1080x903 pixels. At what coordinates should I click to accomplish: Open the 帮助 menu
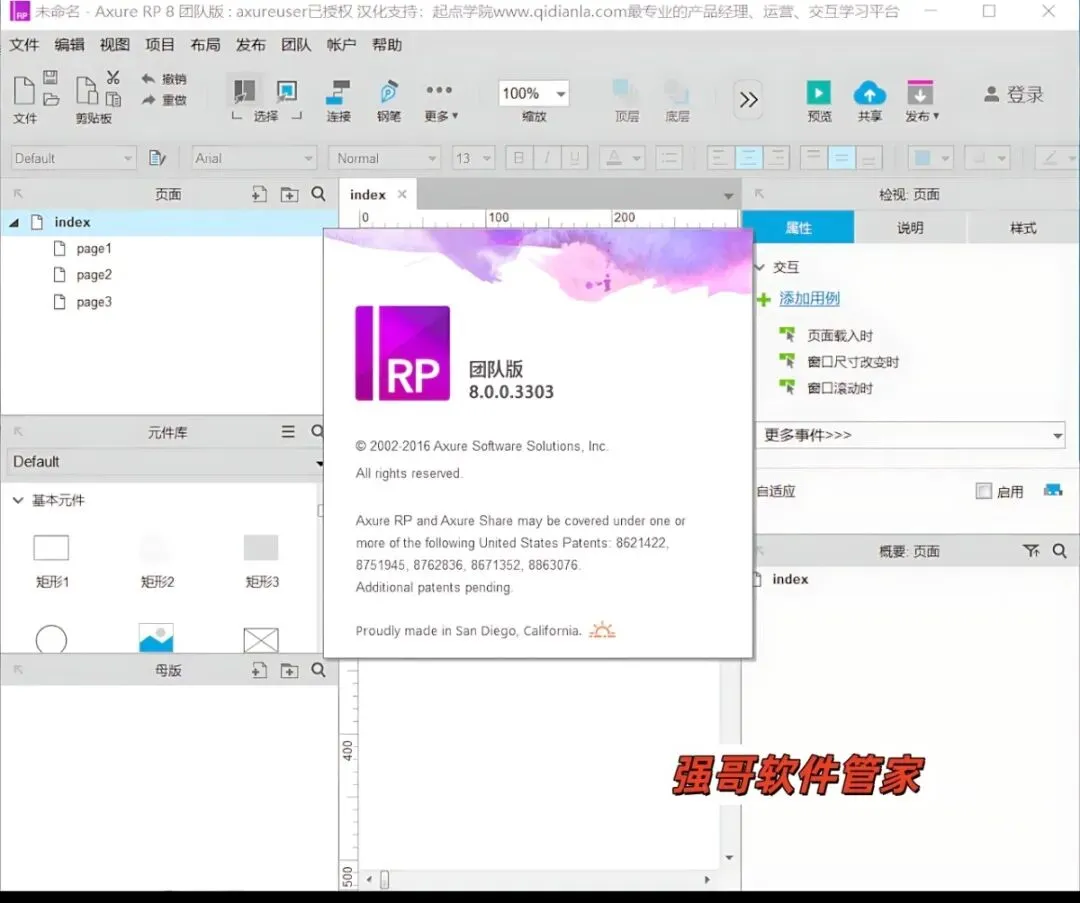[x=387, y=45]
